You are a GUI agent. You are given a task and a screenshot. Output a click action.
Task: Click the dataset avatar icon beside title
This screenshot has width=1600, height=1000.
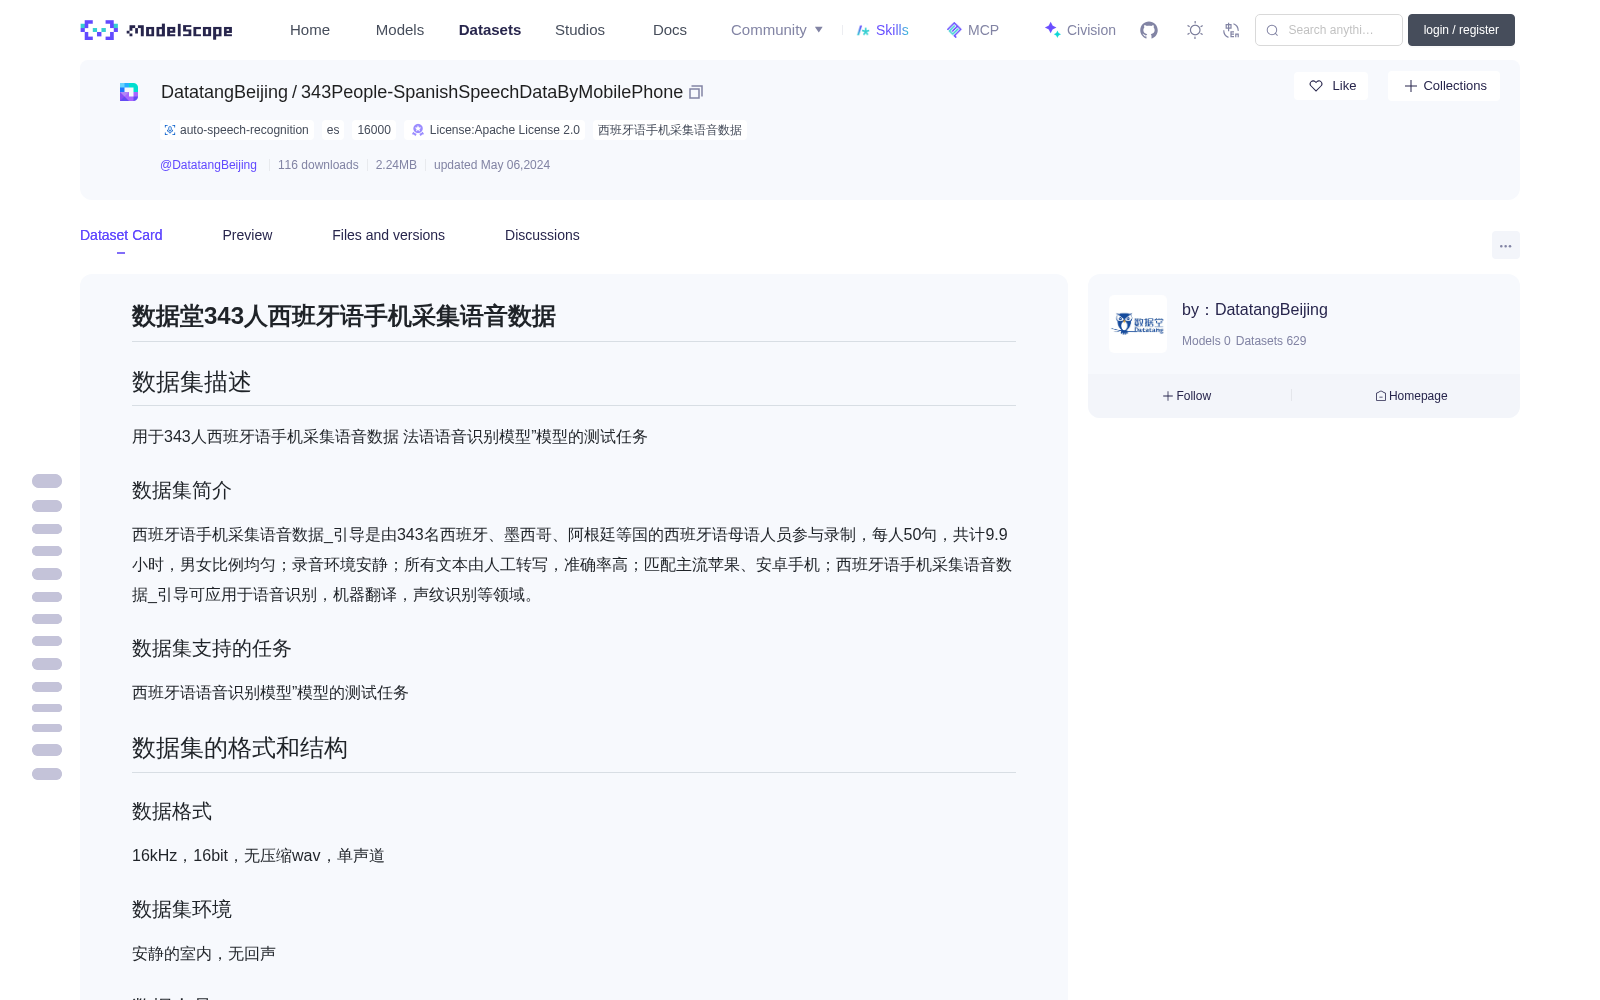[x=129, y=92]
